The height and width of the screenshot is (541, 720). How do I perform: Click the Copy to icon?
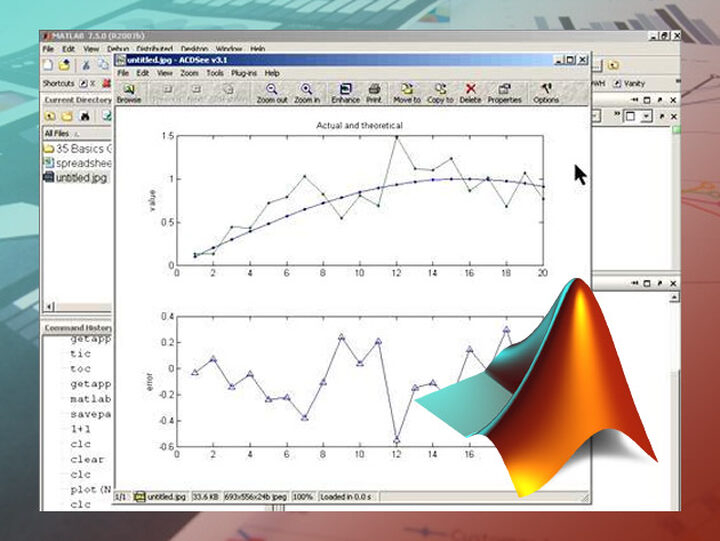[x=440, y=91]
